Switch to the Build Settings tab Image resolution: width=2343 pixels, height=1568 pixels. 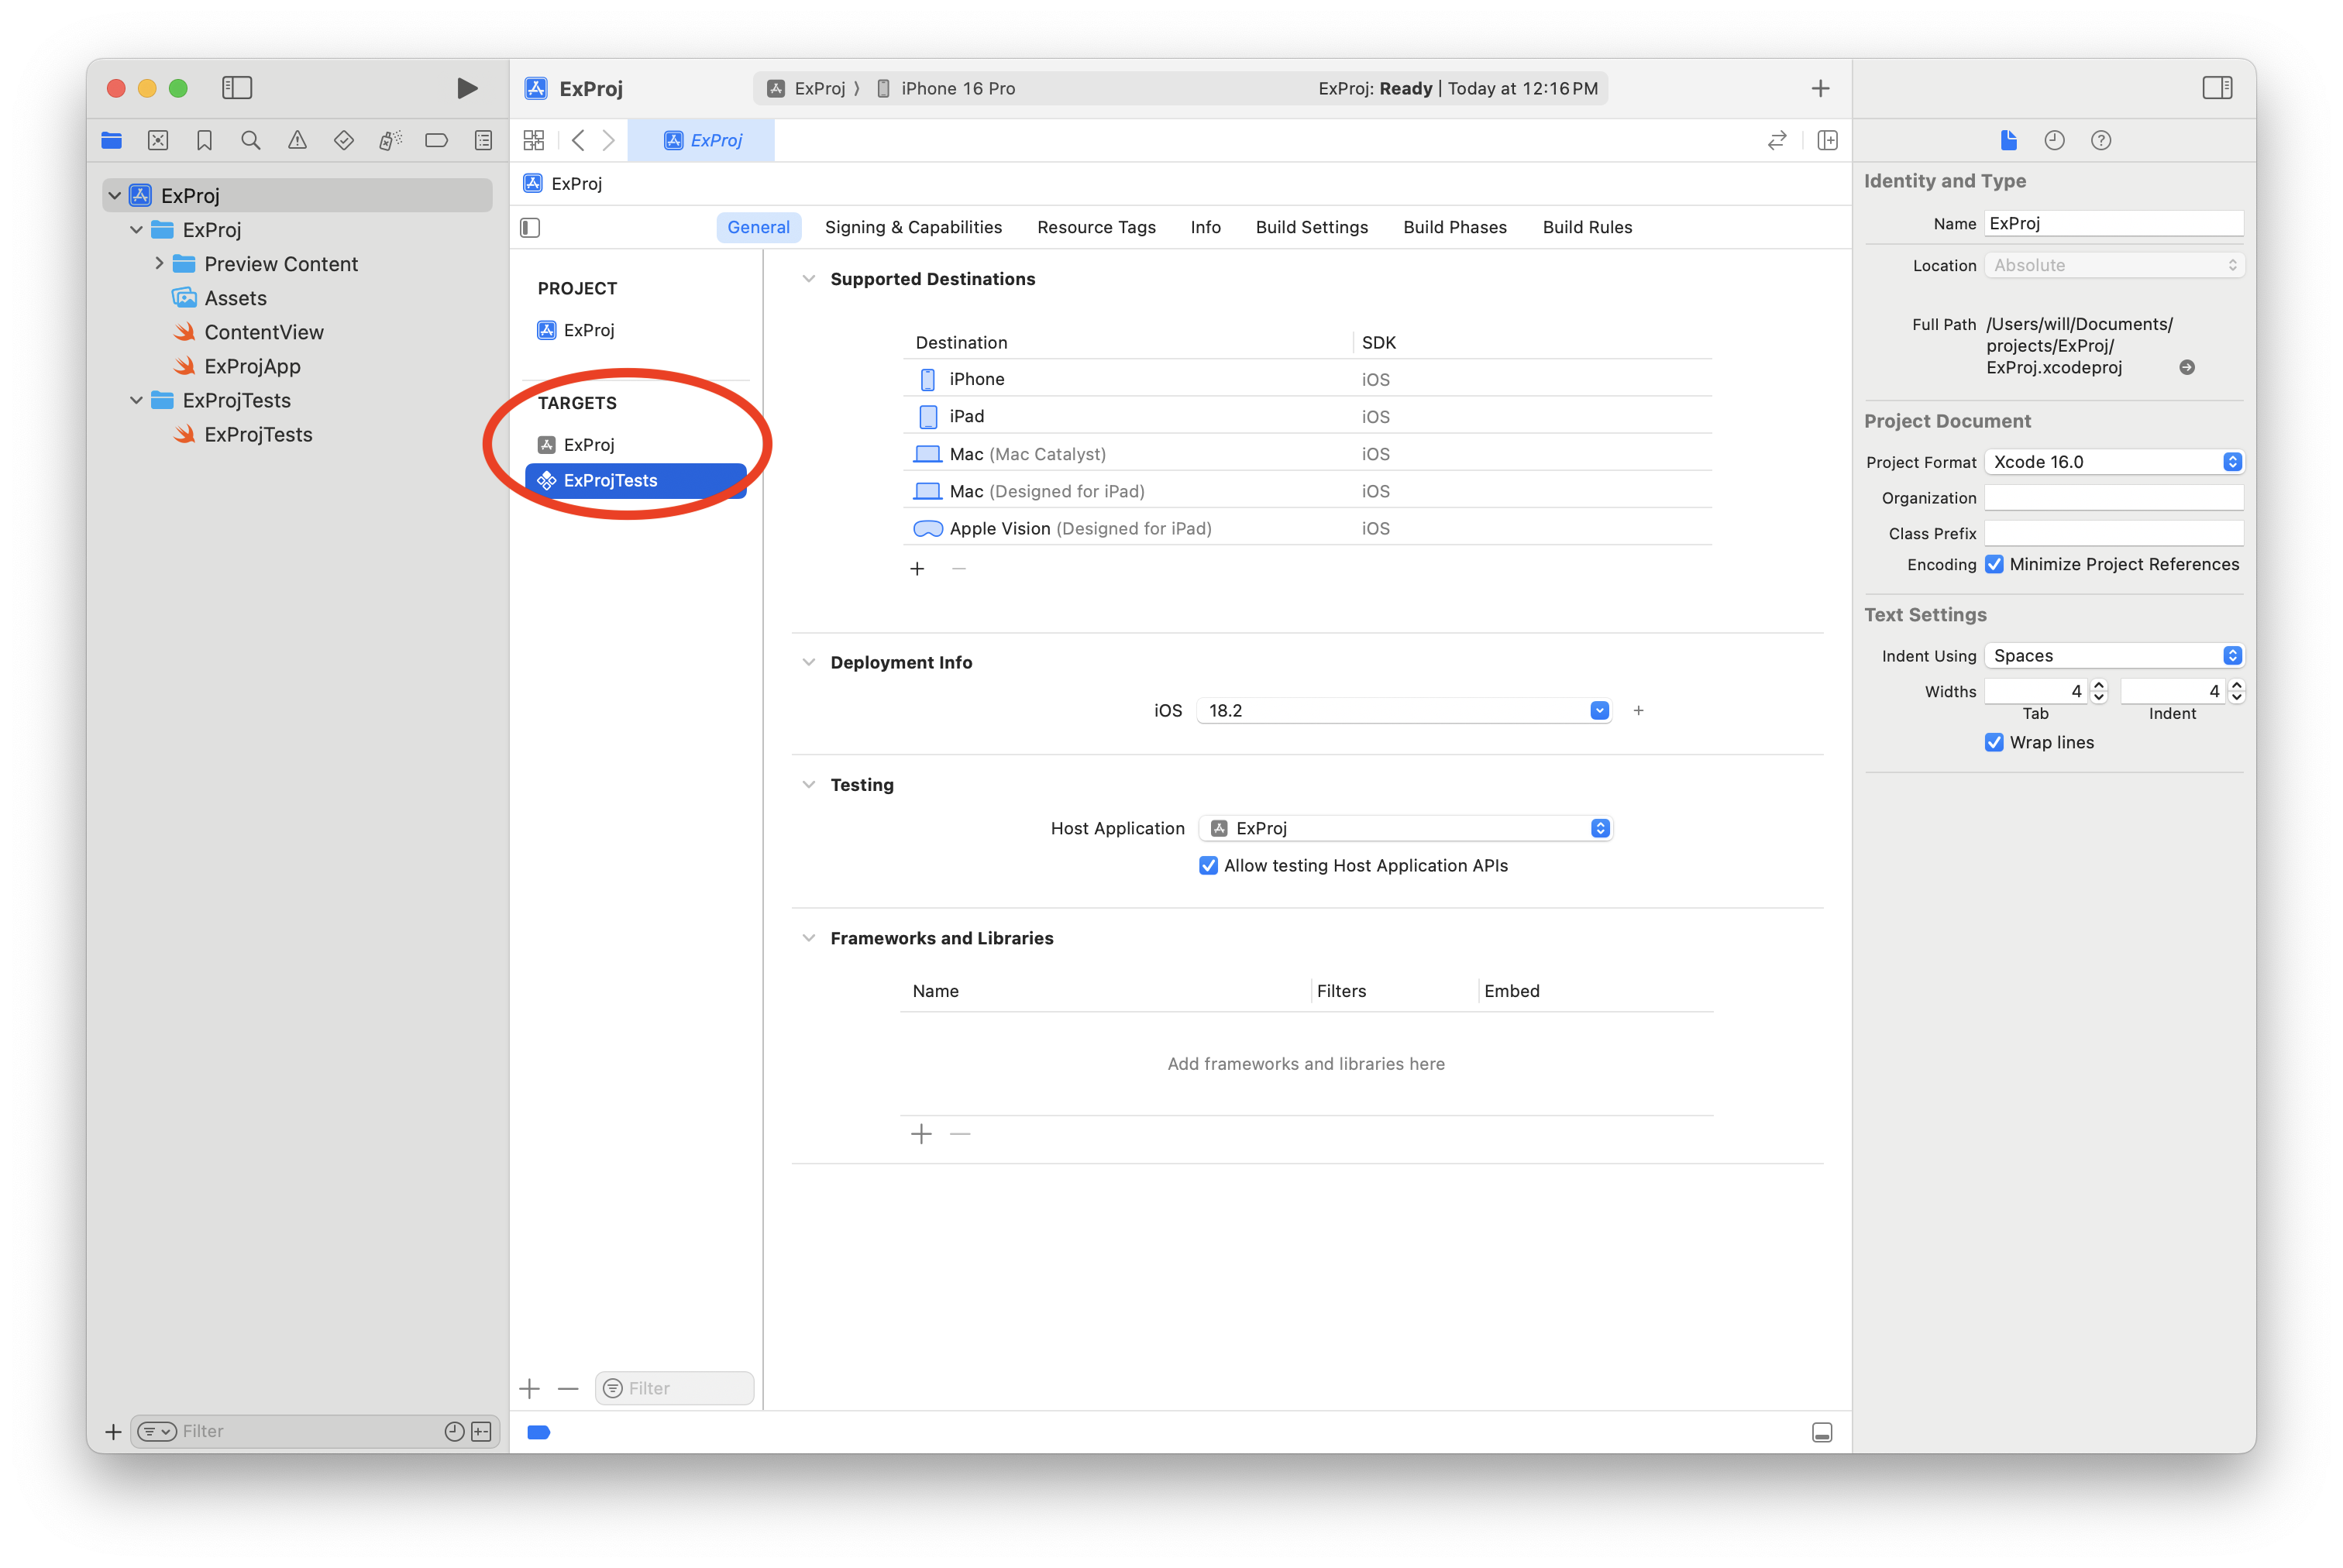[x=1311, y=227]
